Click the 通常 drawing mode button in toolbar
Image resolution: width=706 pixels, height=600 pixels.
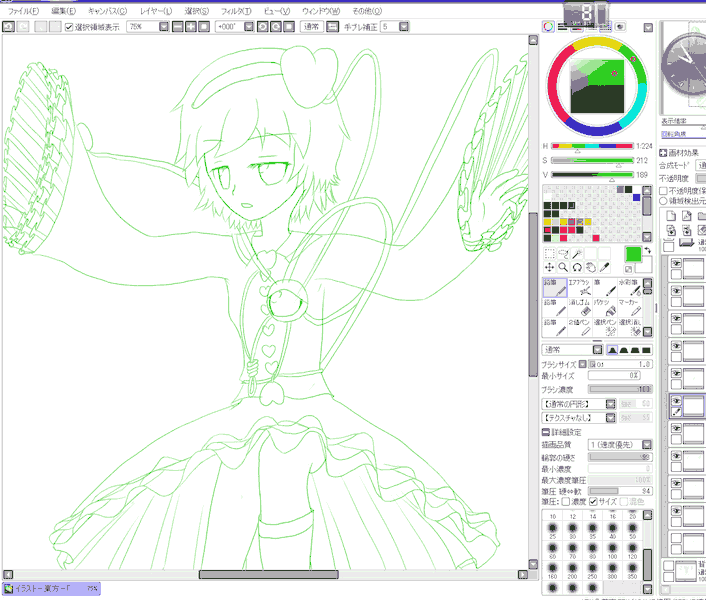click(x=311, y=27)
